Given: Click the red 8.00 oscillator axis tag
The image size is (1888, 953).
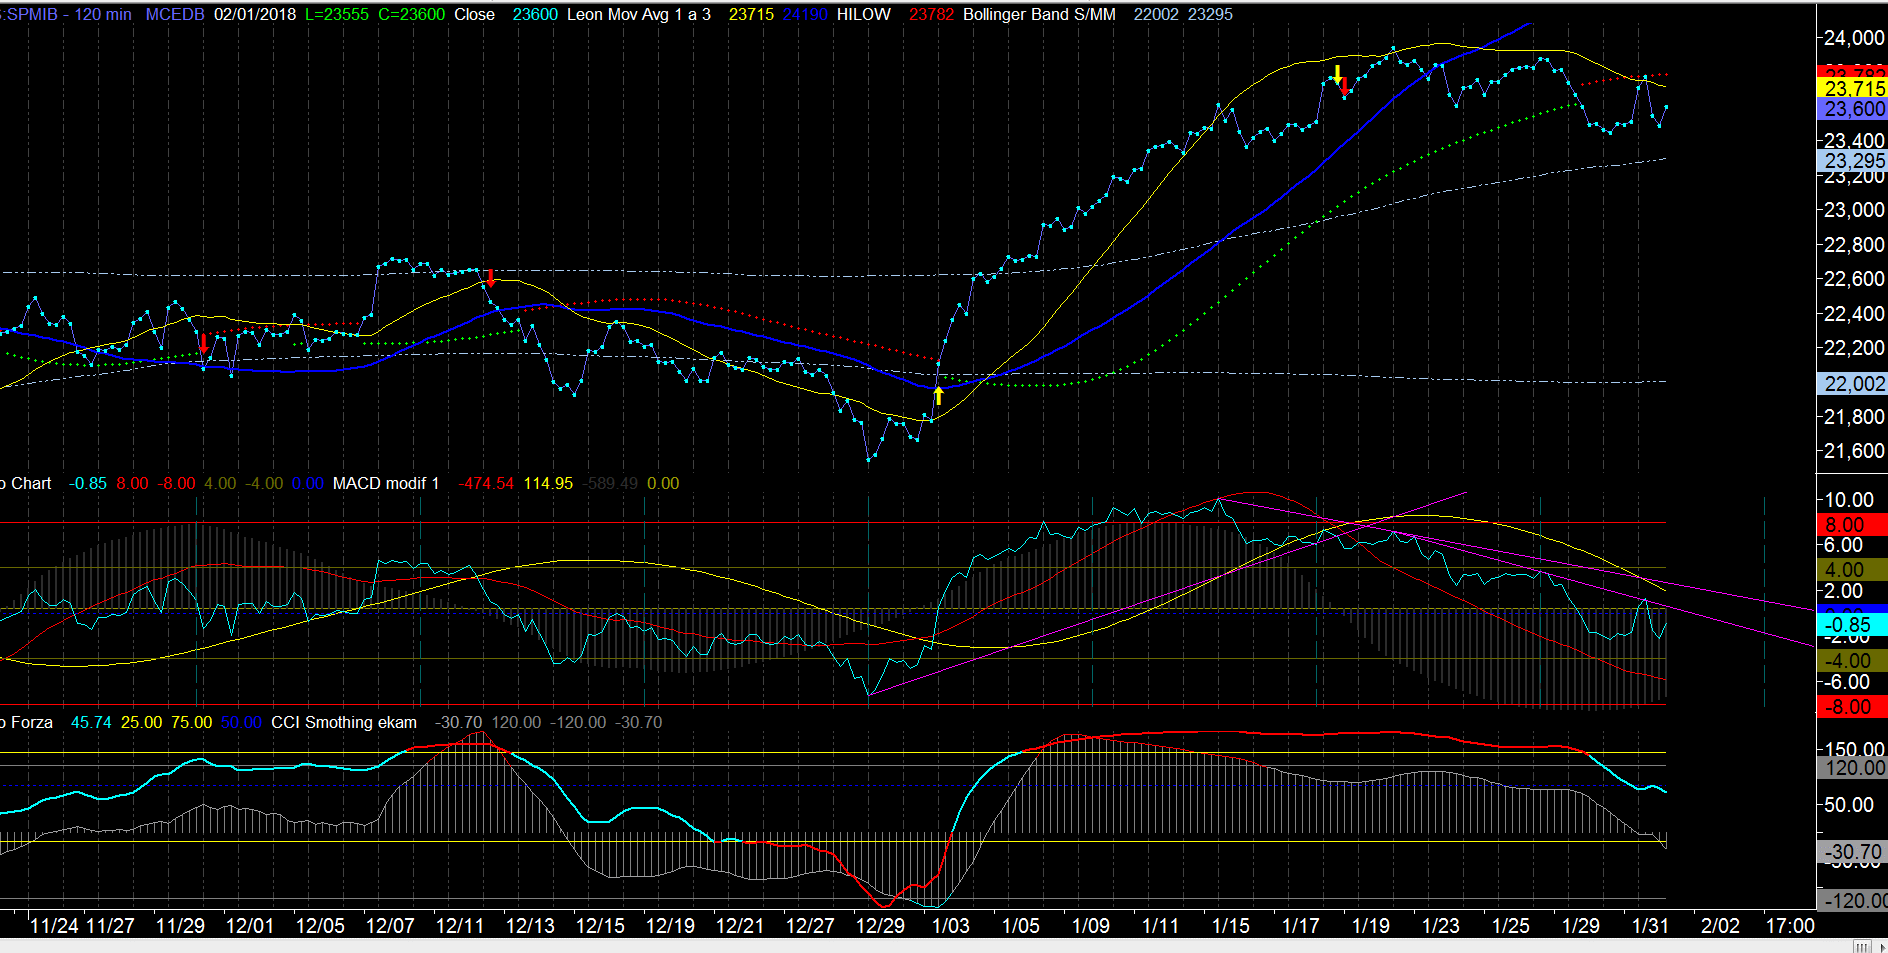Looking at the screenshot, I should 1852,524.
